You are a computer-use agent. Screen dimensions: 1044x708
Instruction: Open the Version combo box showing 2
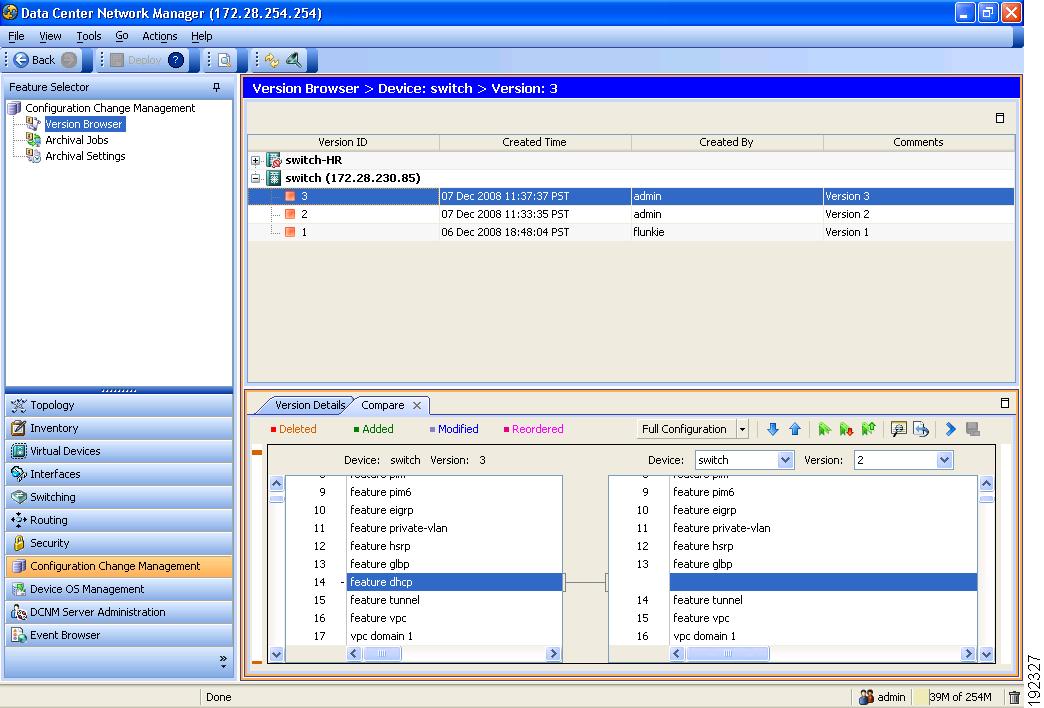(x=944, y=460)
